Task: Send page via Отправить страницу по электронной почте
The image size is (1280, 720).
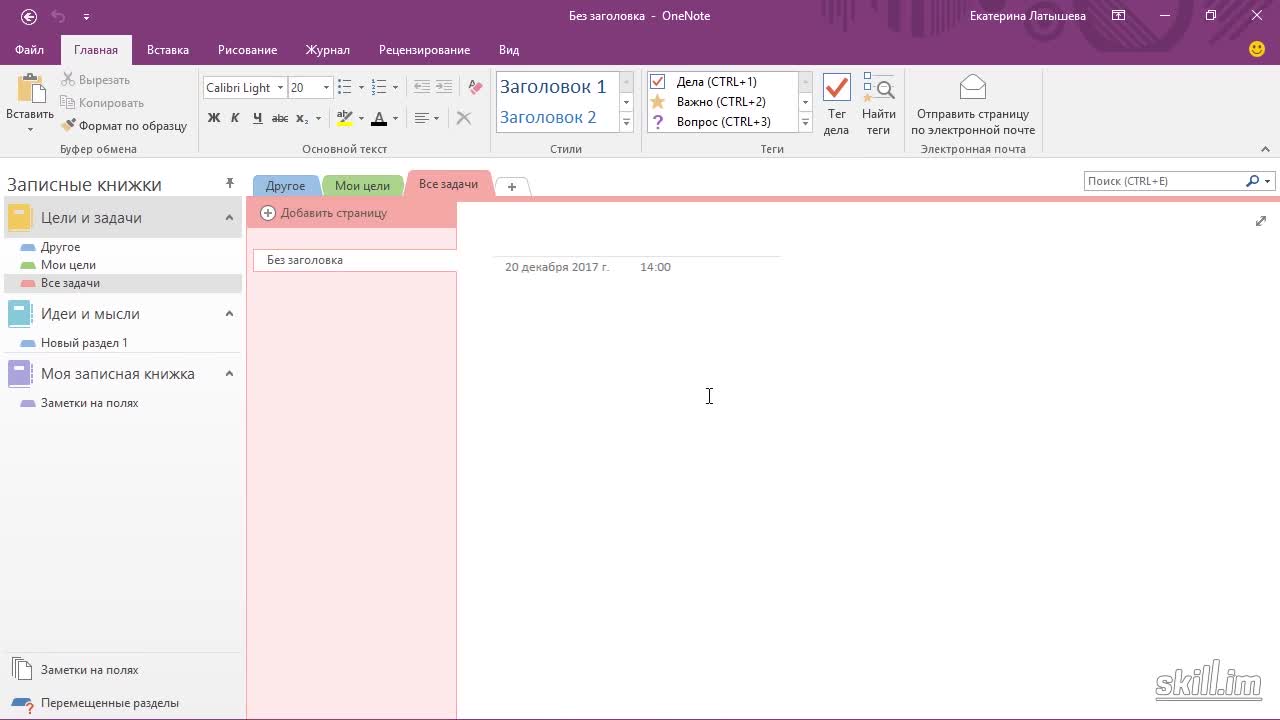Action: [973, 105]
